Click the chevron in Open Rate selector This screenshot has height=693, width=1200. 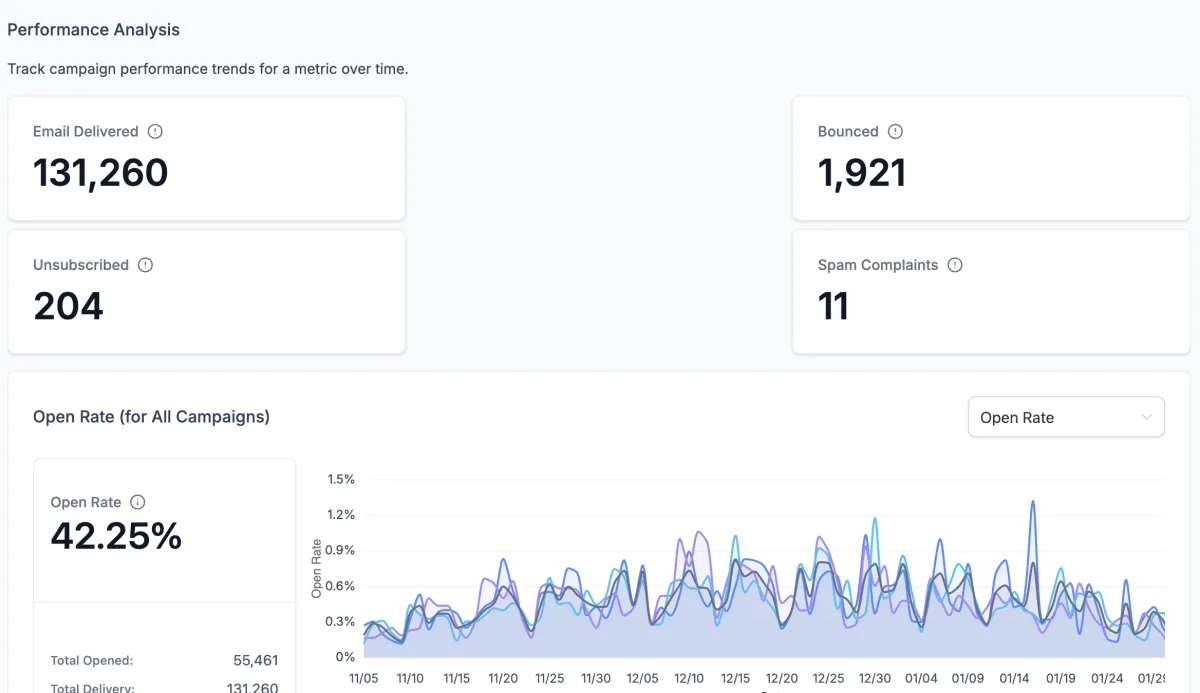(1147, 417)
